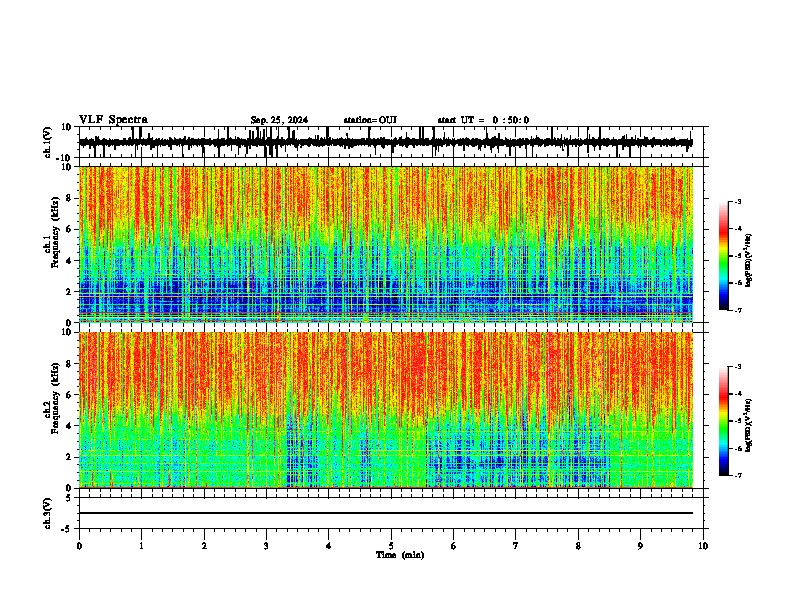The width and height of the screenshot is (792, 612).
Task: Click time axis tick label "3"
Action: (x=266, y=546)
